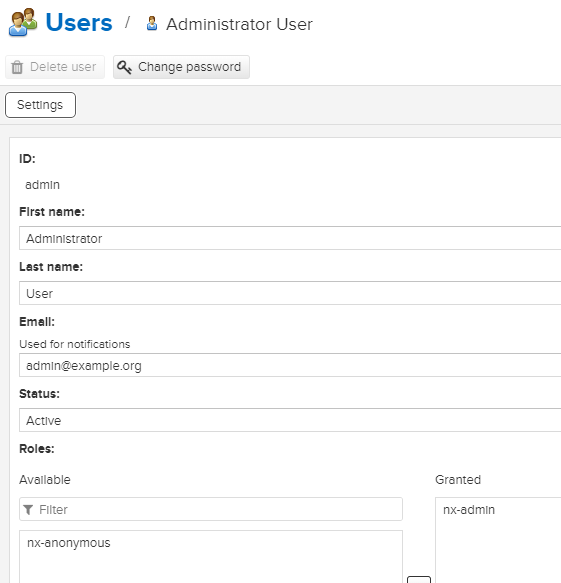Screen dimensions: 561x583
Task: Select nx-admin in the Granted roles list
Action: (469, 510)
